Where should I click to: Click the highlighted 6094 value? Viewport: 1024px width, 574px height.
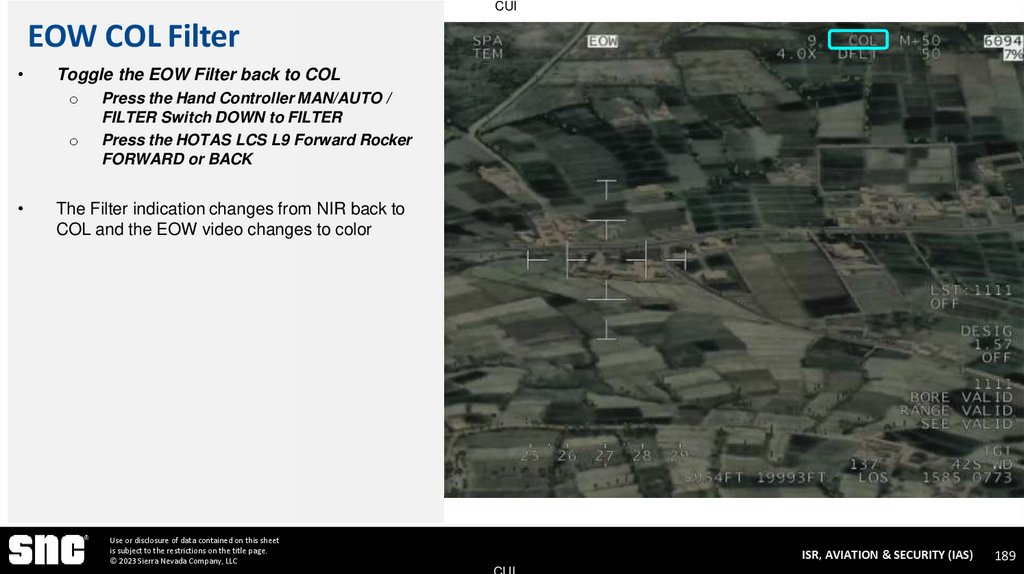point(1003,40)
